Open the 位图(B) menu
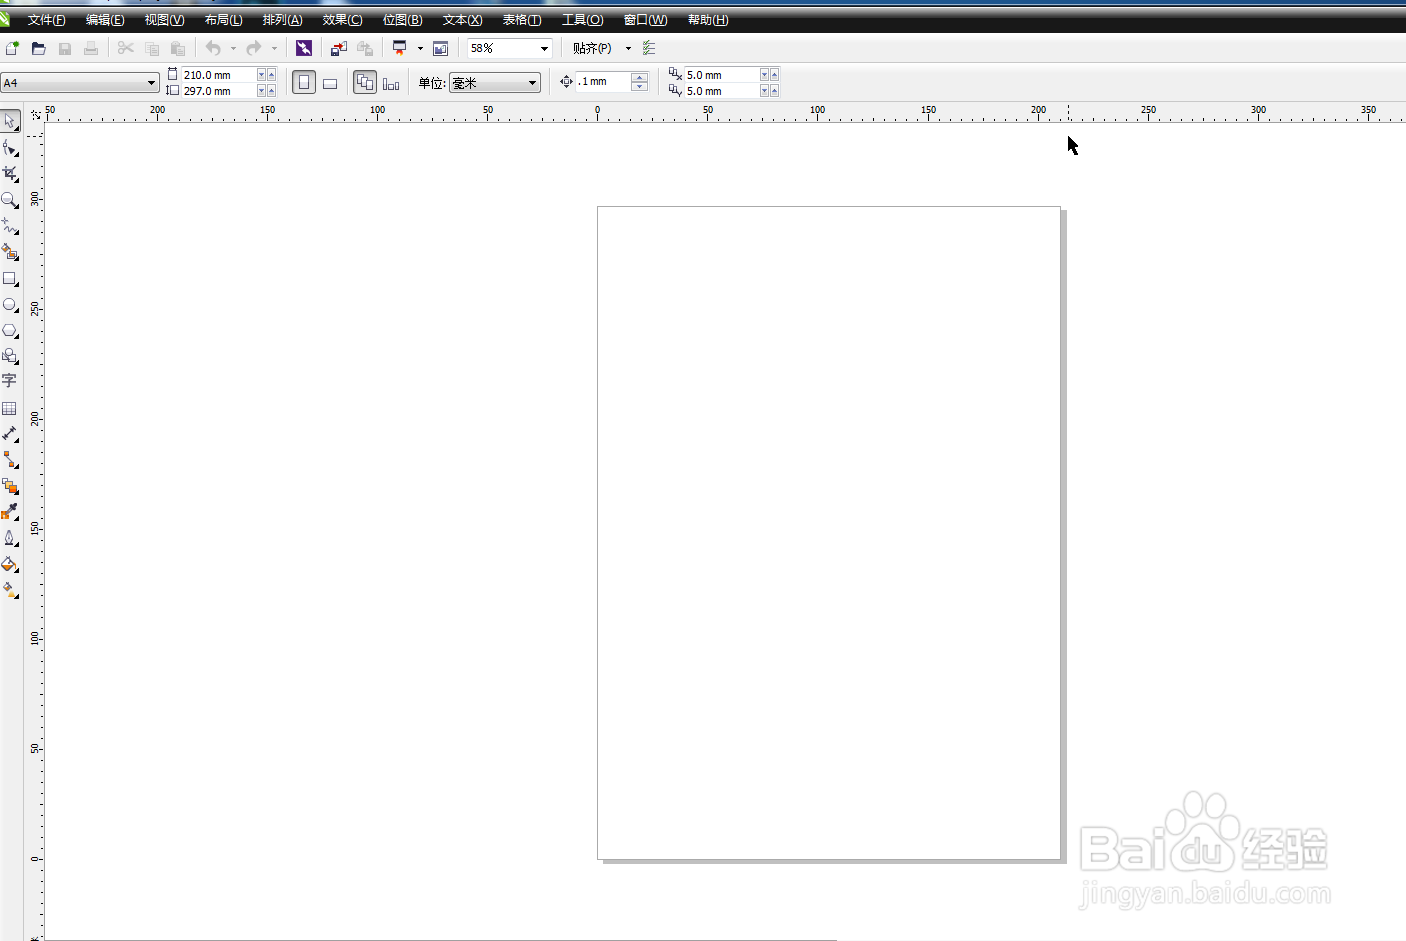 coord(402,20)
